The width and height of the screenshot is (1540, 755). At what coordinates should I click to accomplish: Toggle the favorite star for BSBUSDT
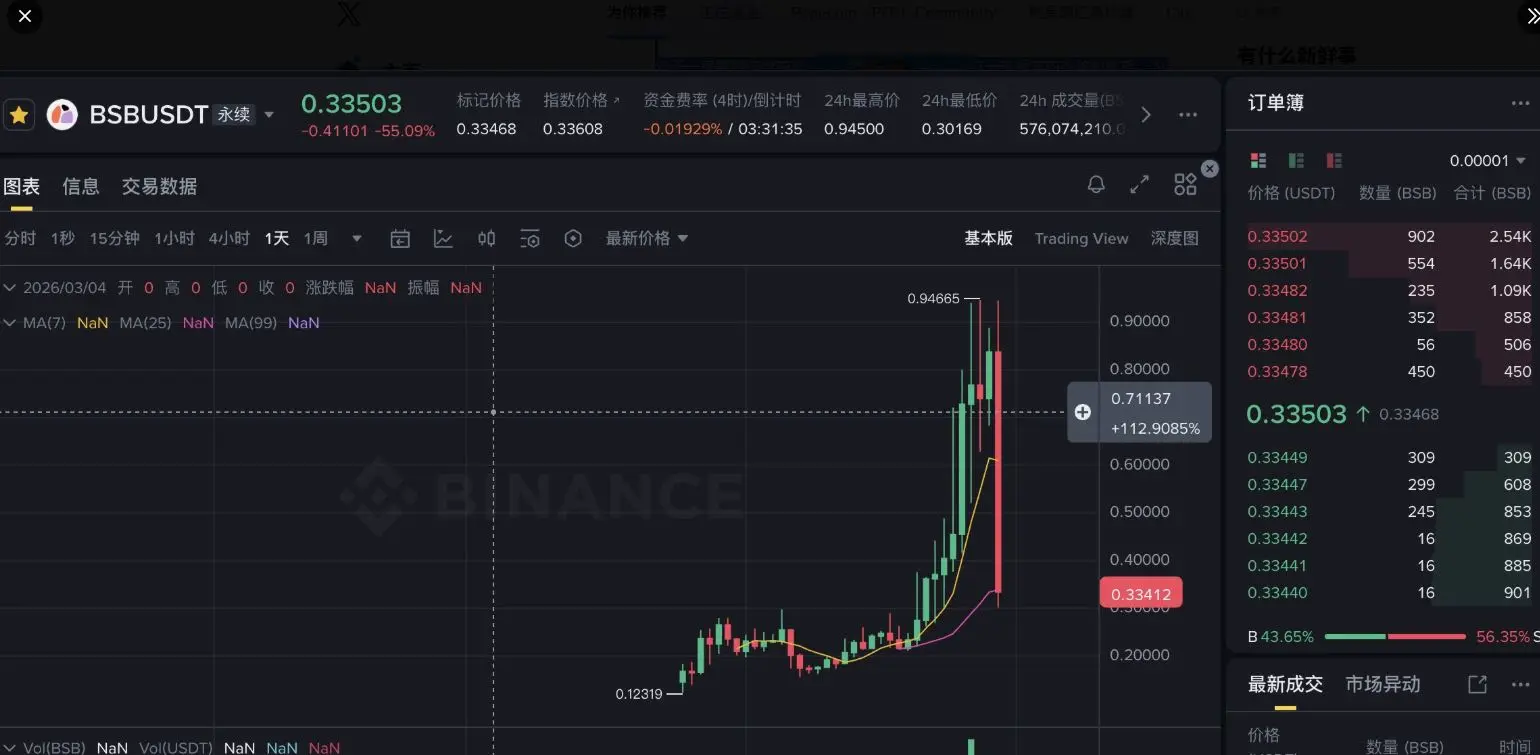point(19,115)
